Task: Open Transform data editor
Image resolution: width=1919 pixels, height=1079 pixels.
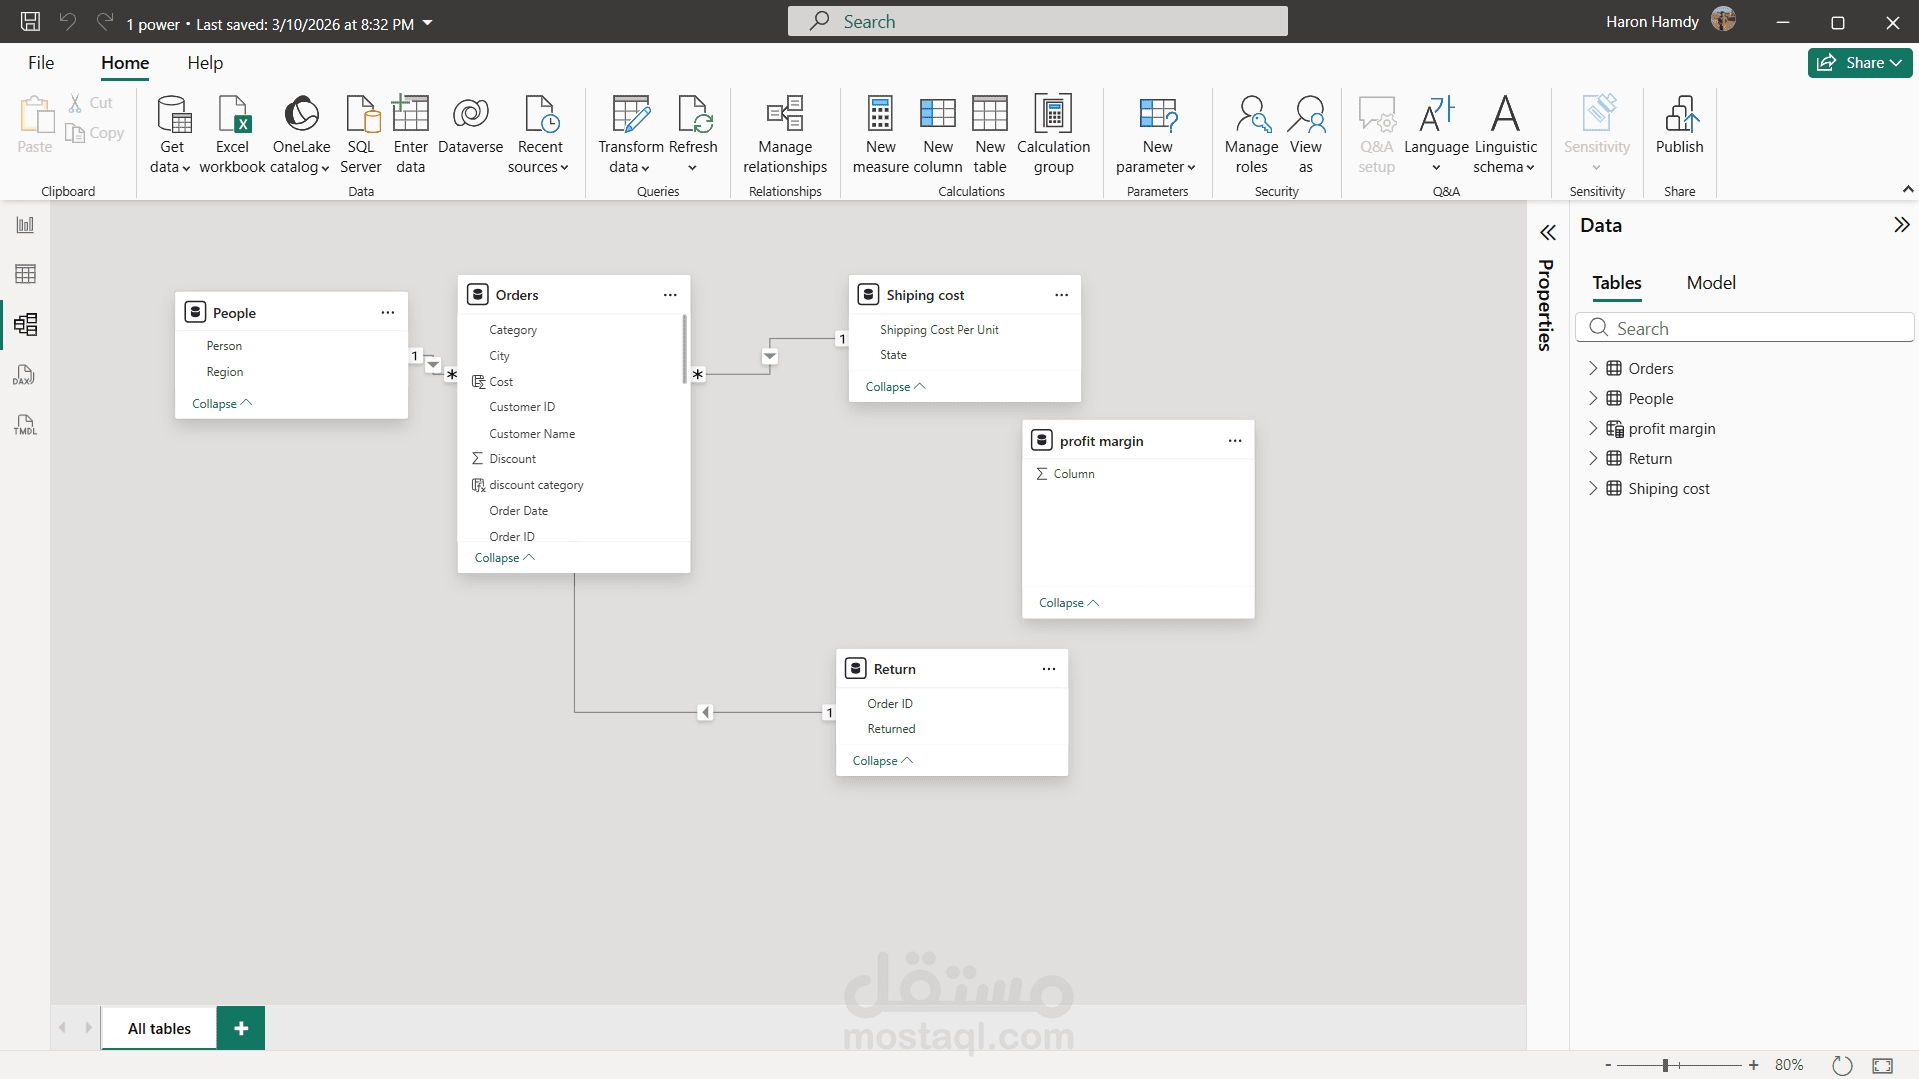Action: coord(630,135)
